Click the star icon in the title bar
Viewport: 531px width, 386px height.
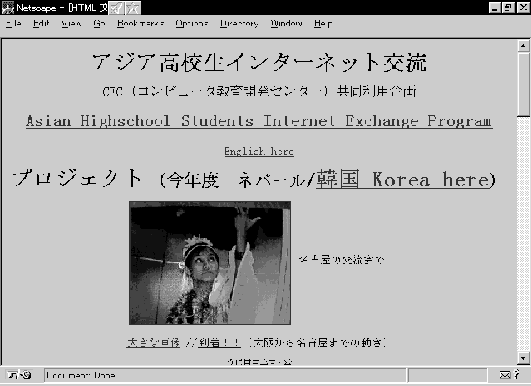pos(133,8)
